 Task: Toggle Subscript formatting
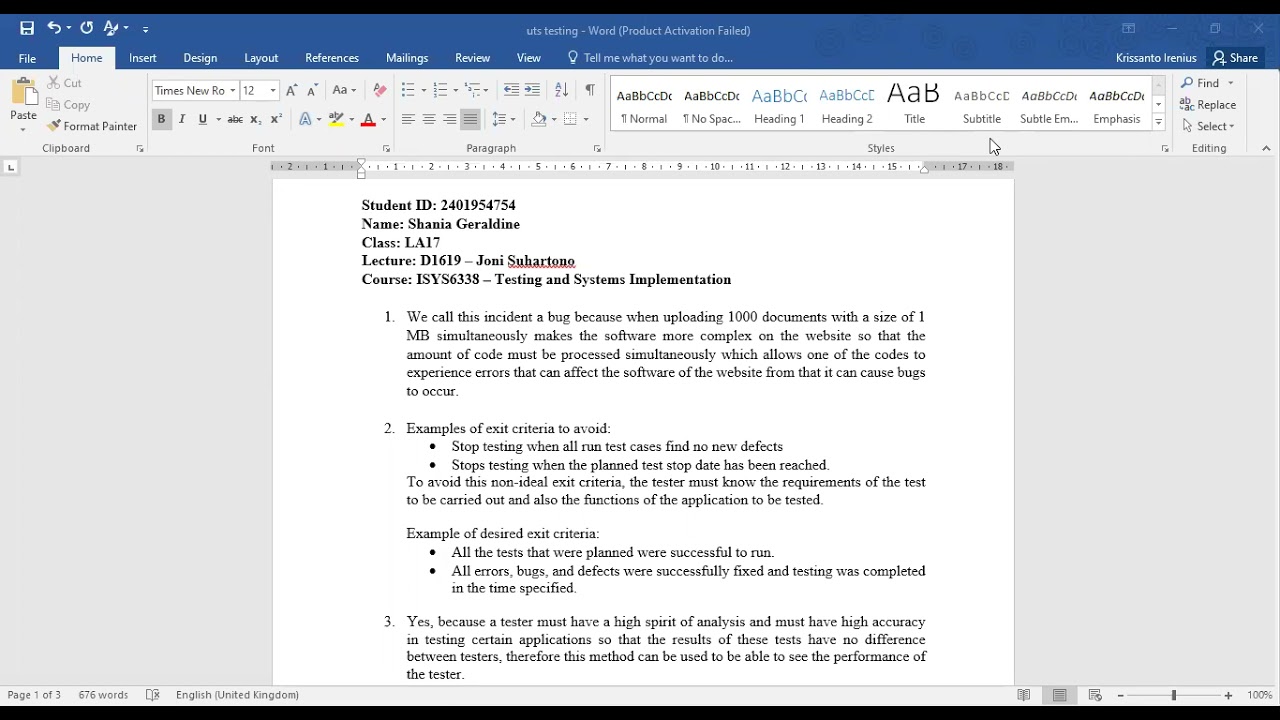coord(256,119)
